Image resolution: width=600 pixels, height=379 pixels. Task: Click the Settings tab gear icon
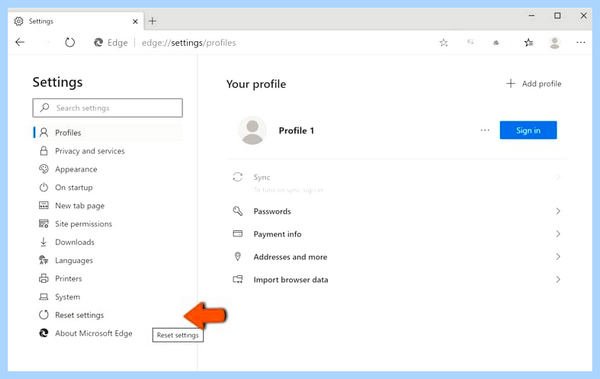[18, 21]
